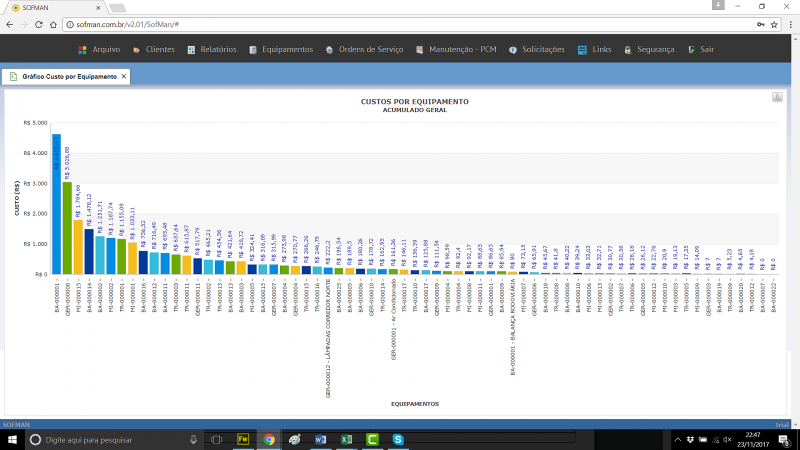Click the Ordens de Serviço gear icon
Image resolution: width=800 pixels, height=450 pixels.
coord(330,49)
